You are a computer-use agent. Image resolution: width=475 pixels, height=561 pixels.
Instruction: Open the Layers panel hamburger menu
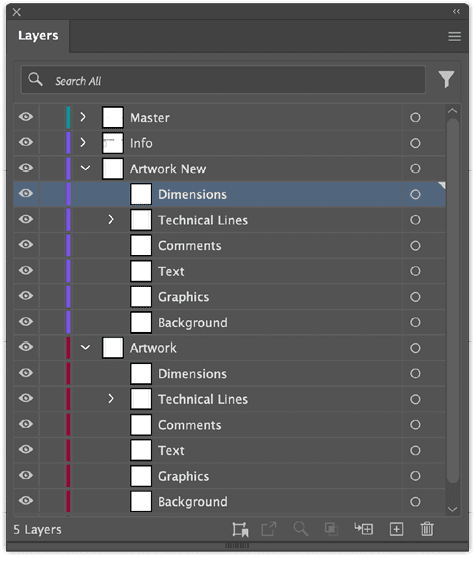coord(454,36)
